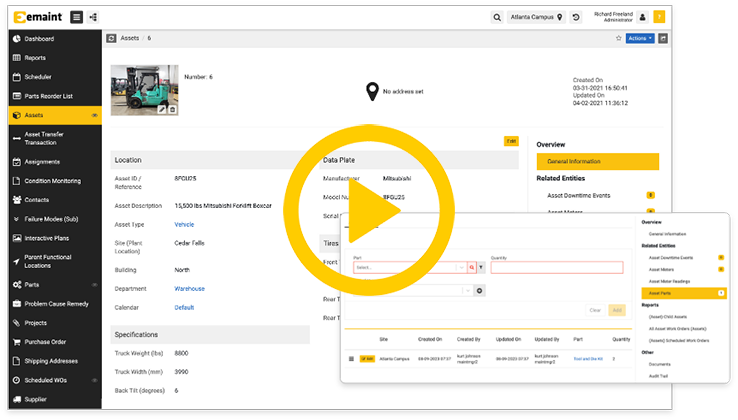The image size is (738, 420).
Task: Open the Warehouse department link
Action: (190, 289)
